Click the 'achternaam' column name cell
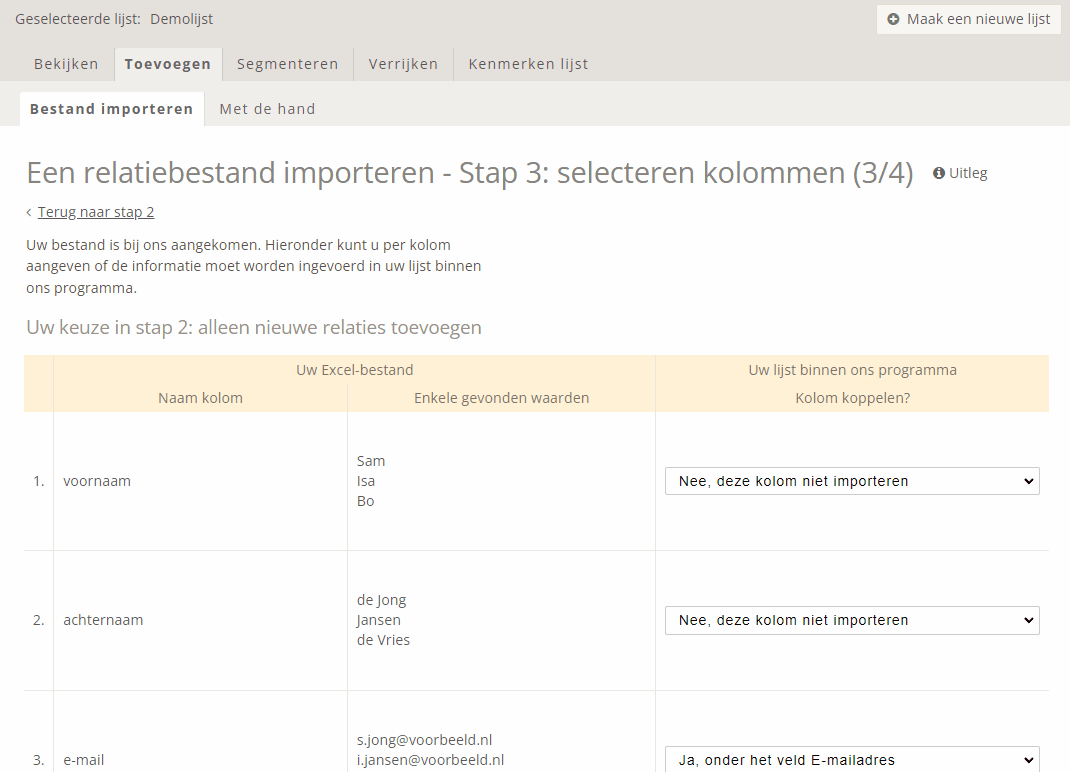 click(103, 620)
